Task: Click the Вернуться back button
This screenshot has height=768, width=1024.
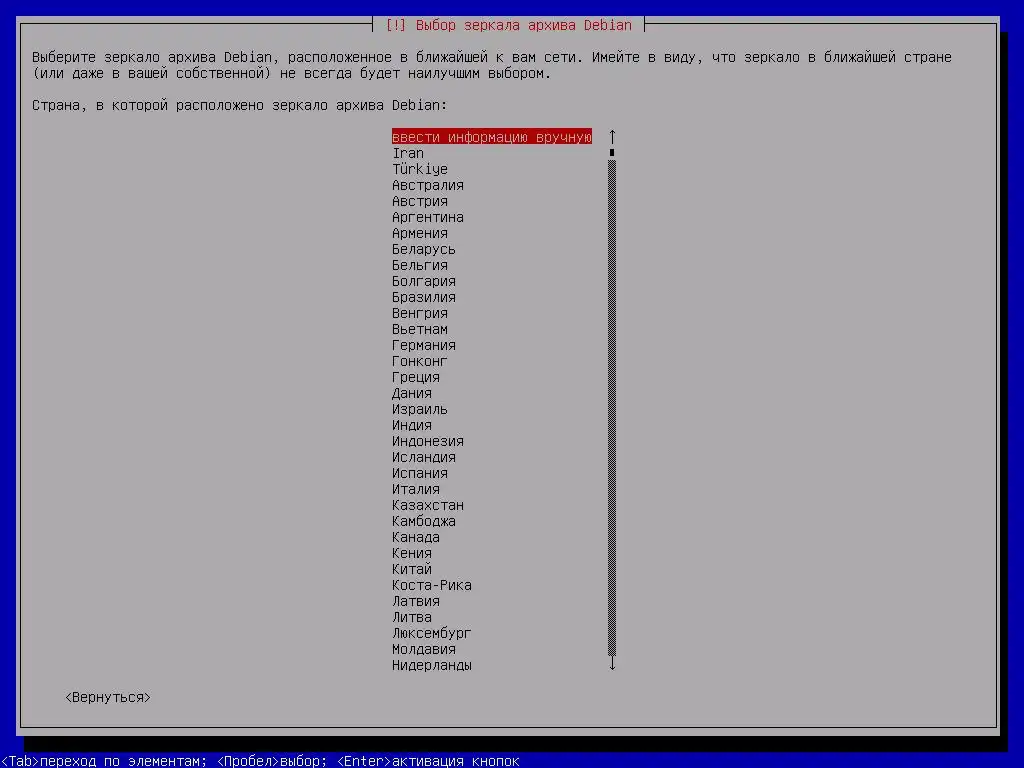Action: click(x=108, y=697)
